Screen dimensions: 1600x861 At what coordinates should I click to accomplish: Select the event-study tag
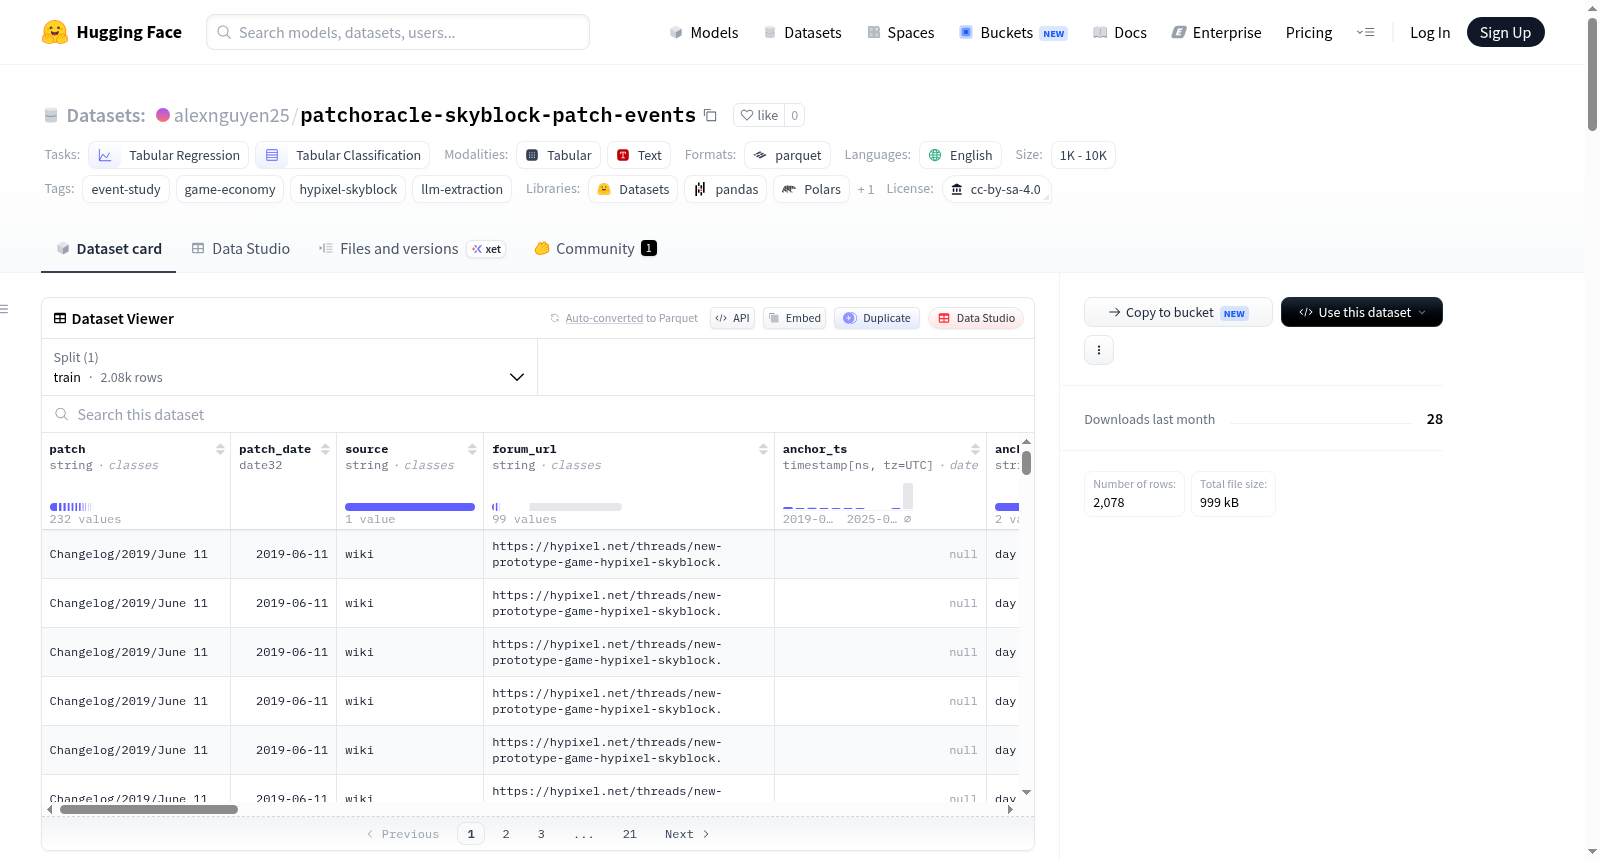click(126, 189)
